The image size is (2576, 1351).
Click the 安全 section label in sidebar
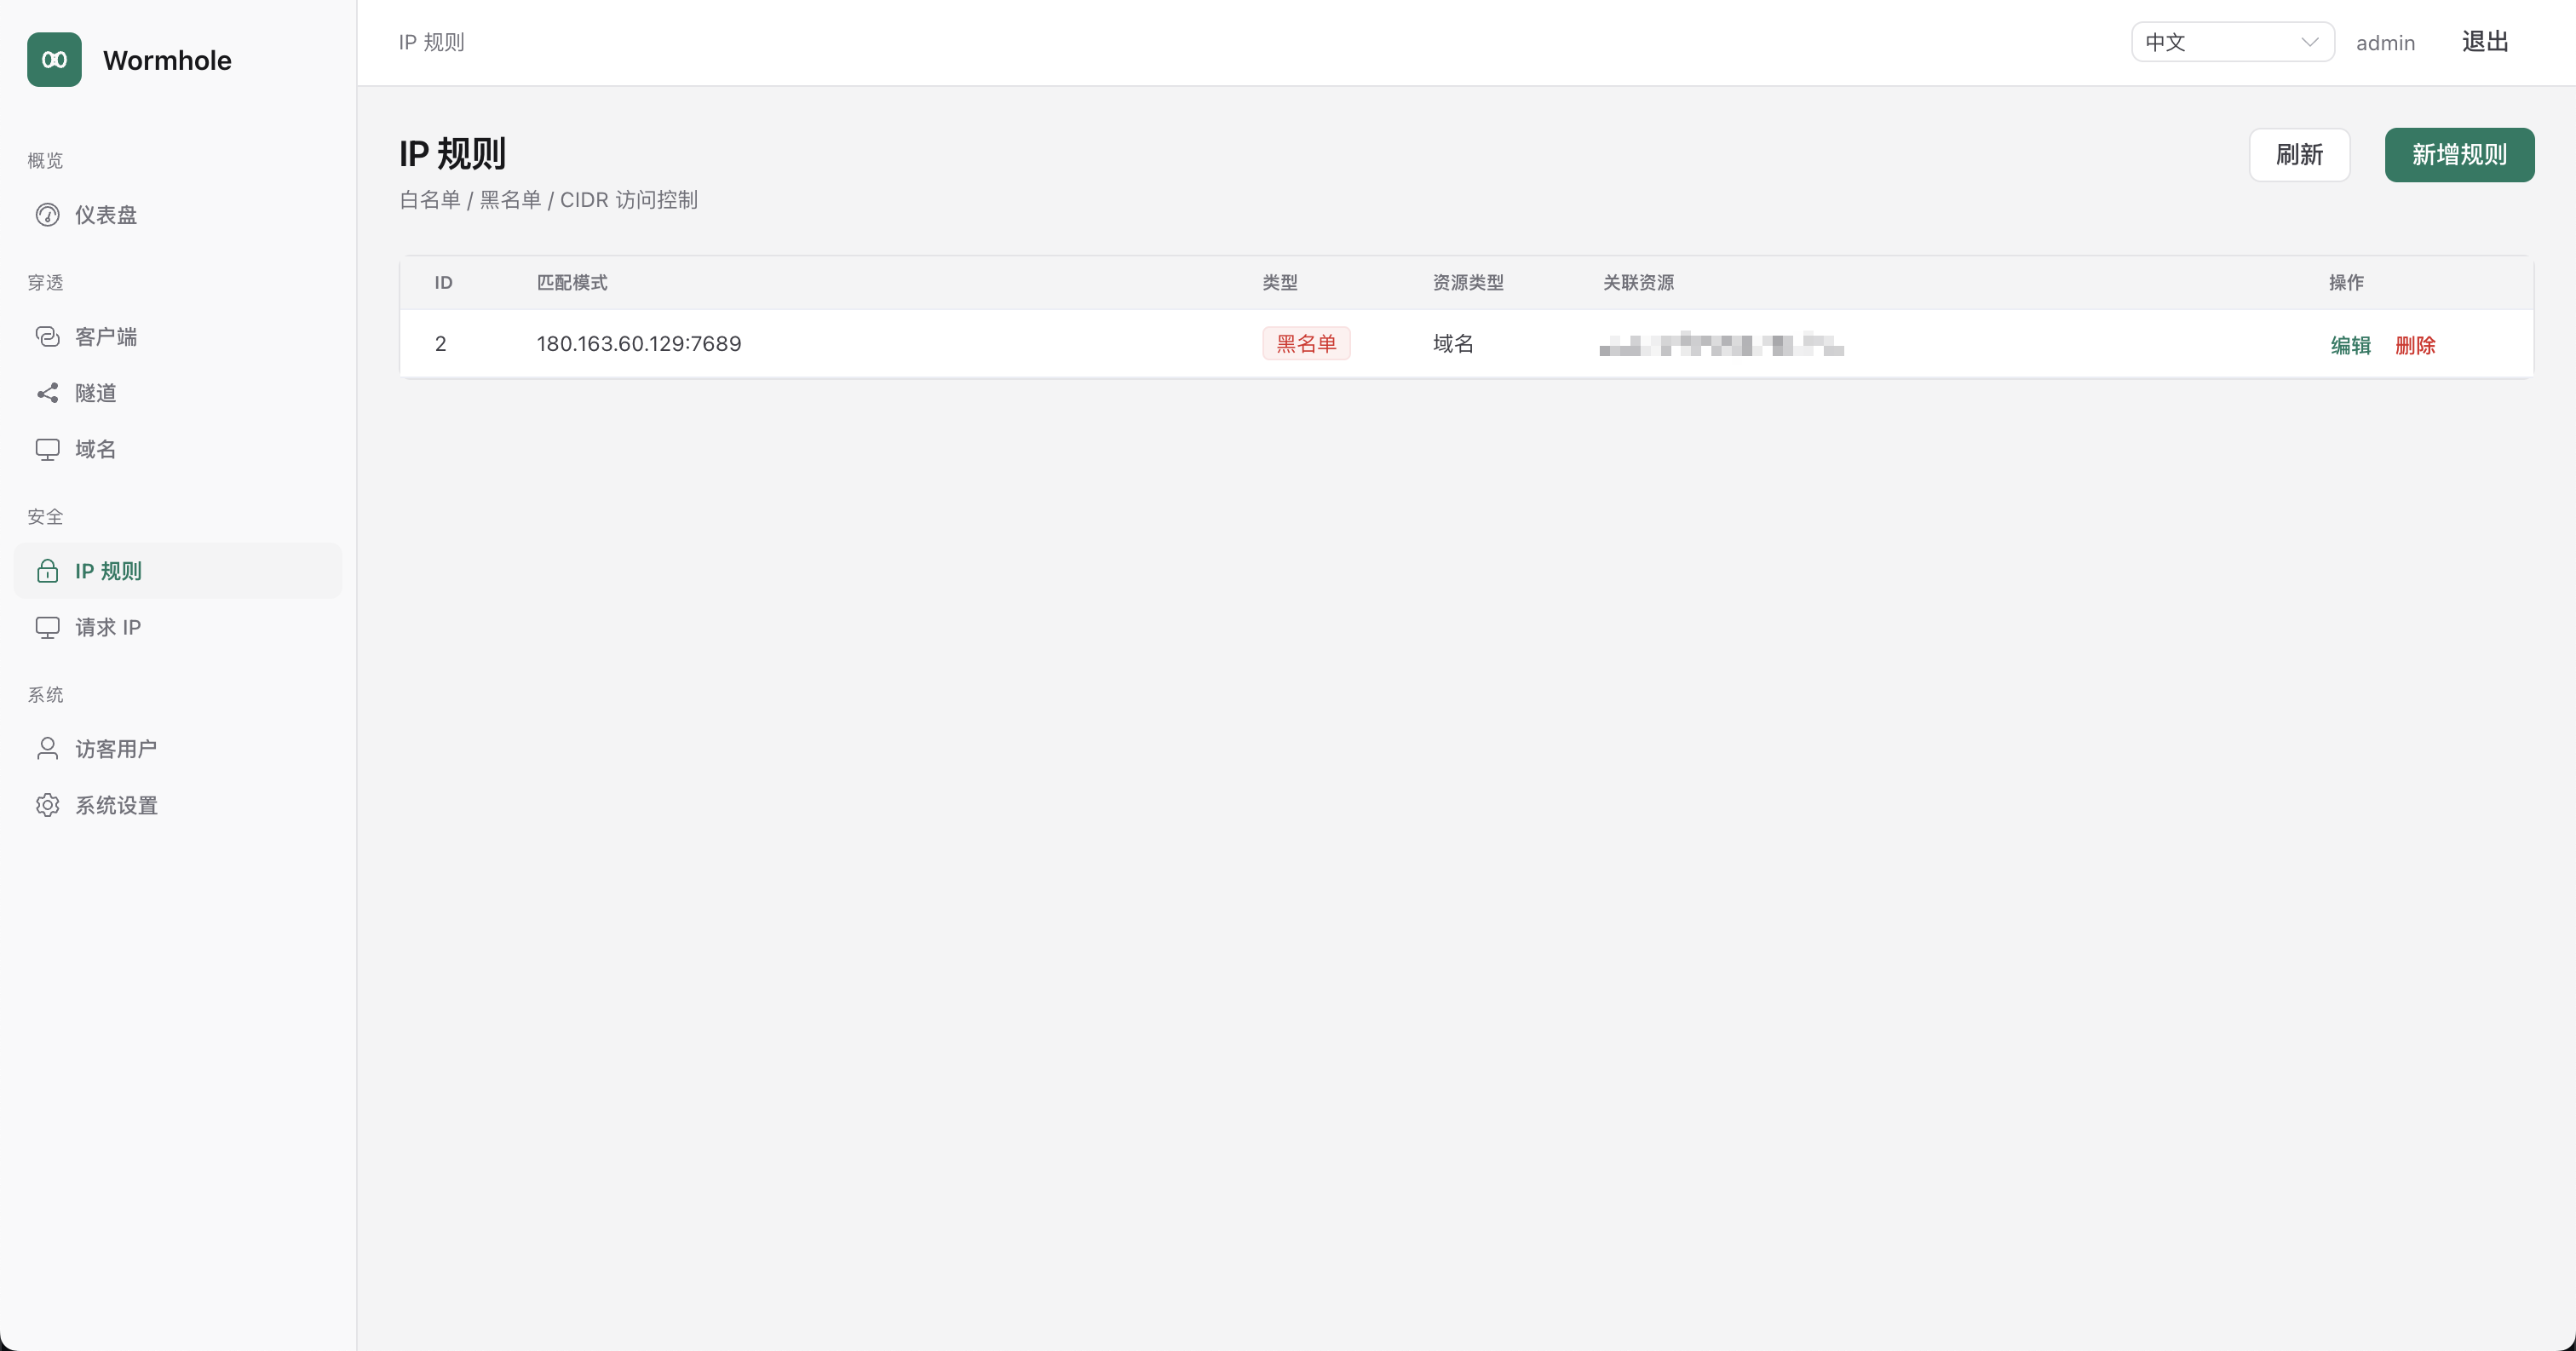(45, 516)
